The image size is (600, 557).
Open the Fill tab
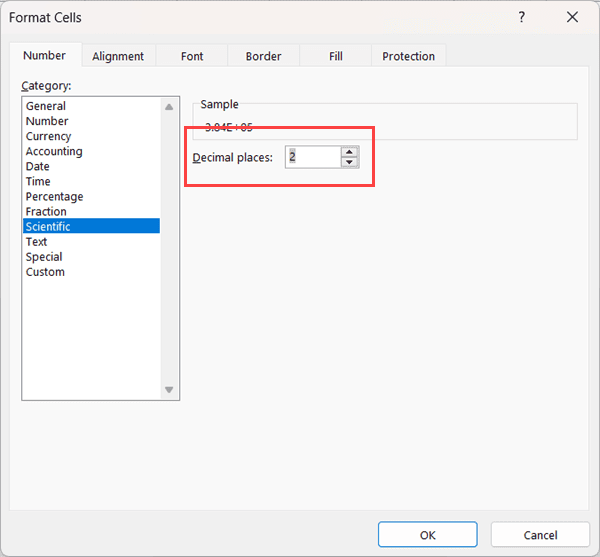pyautogui.click(x=336, y=57)
